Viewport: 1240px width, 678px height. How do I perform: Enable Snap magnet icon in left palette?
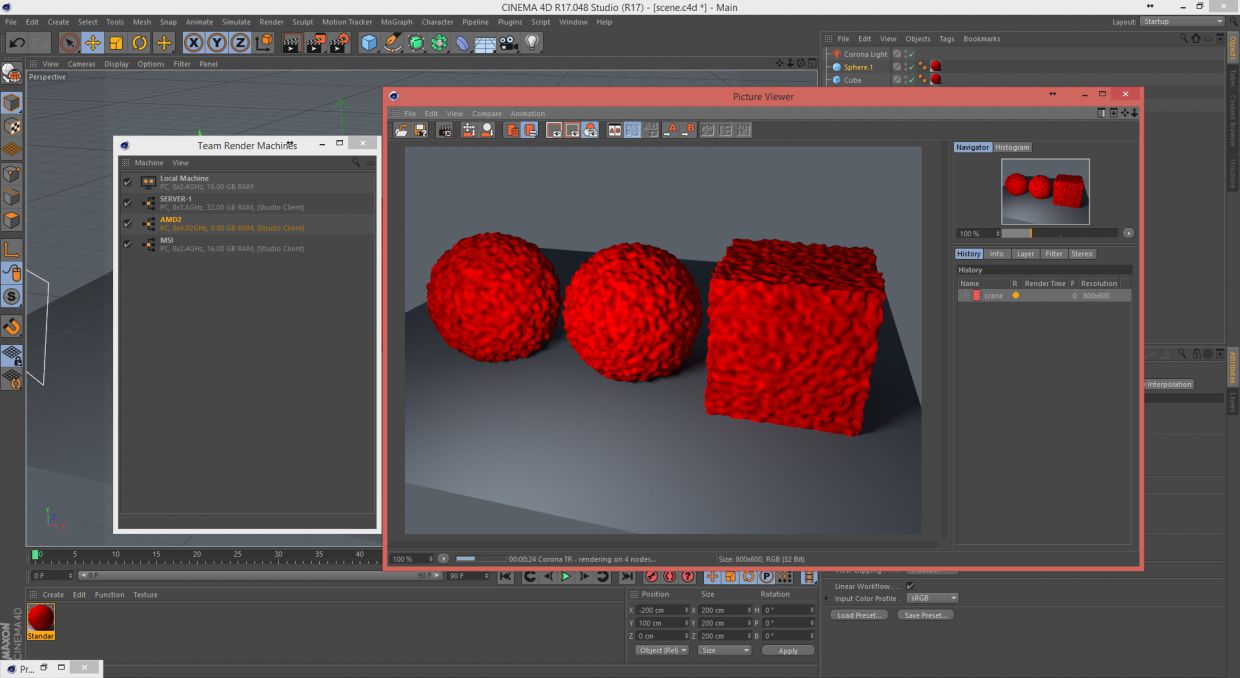point(11,325)
